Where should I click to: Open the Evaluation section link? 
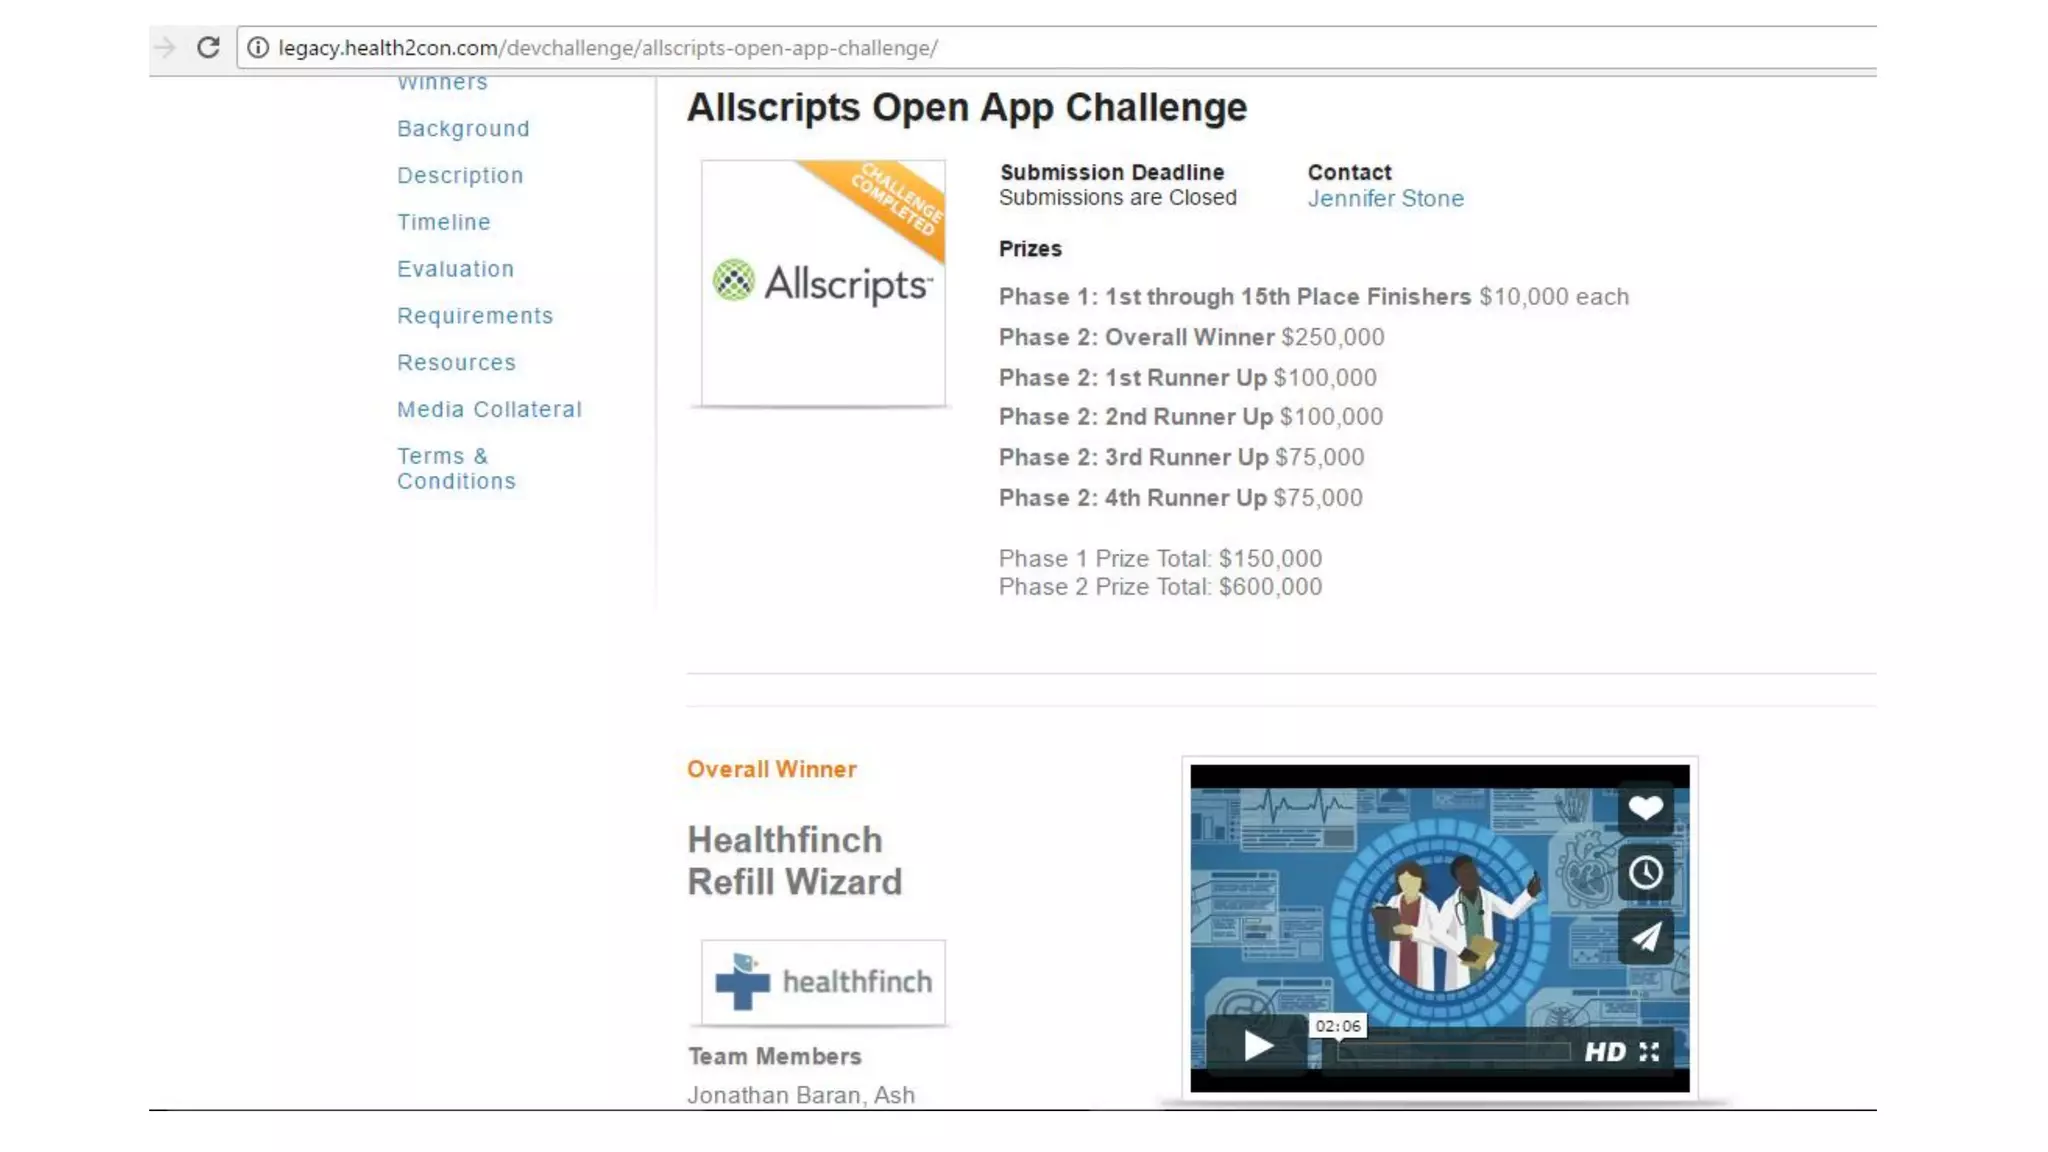(x=455, y=269)
